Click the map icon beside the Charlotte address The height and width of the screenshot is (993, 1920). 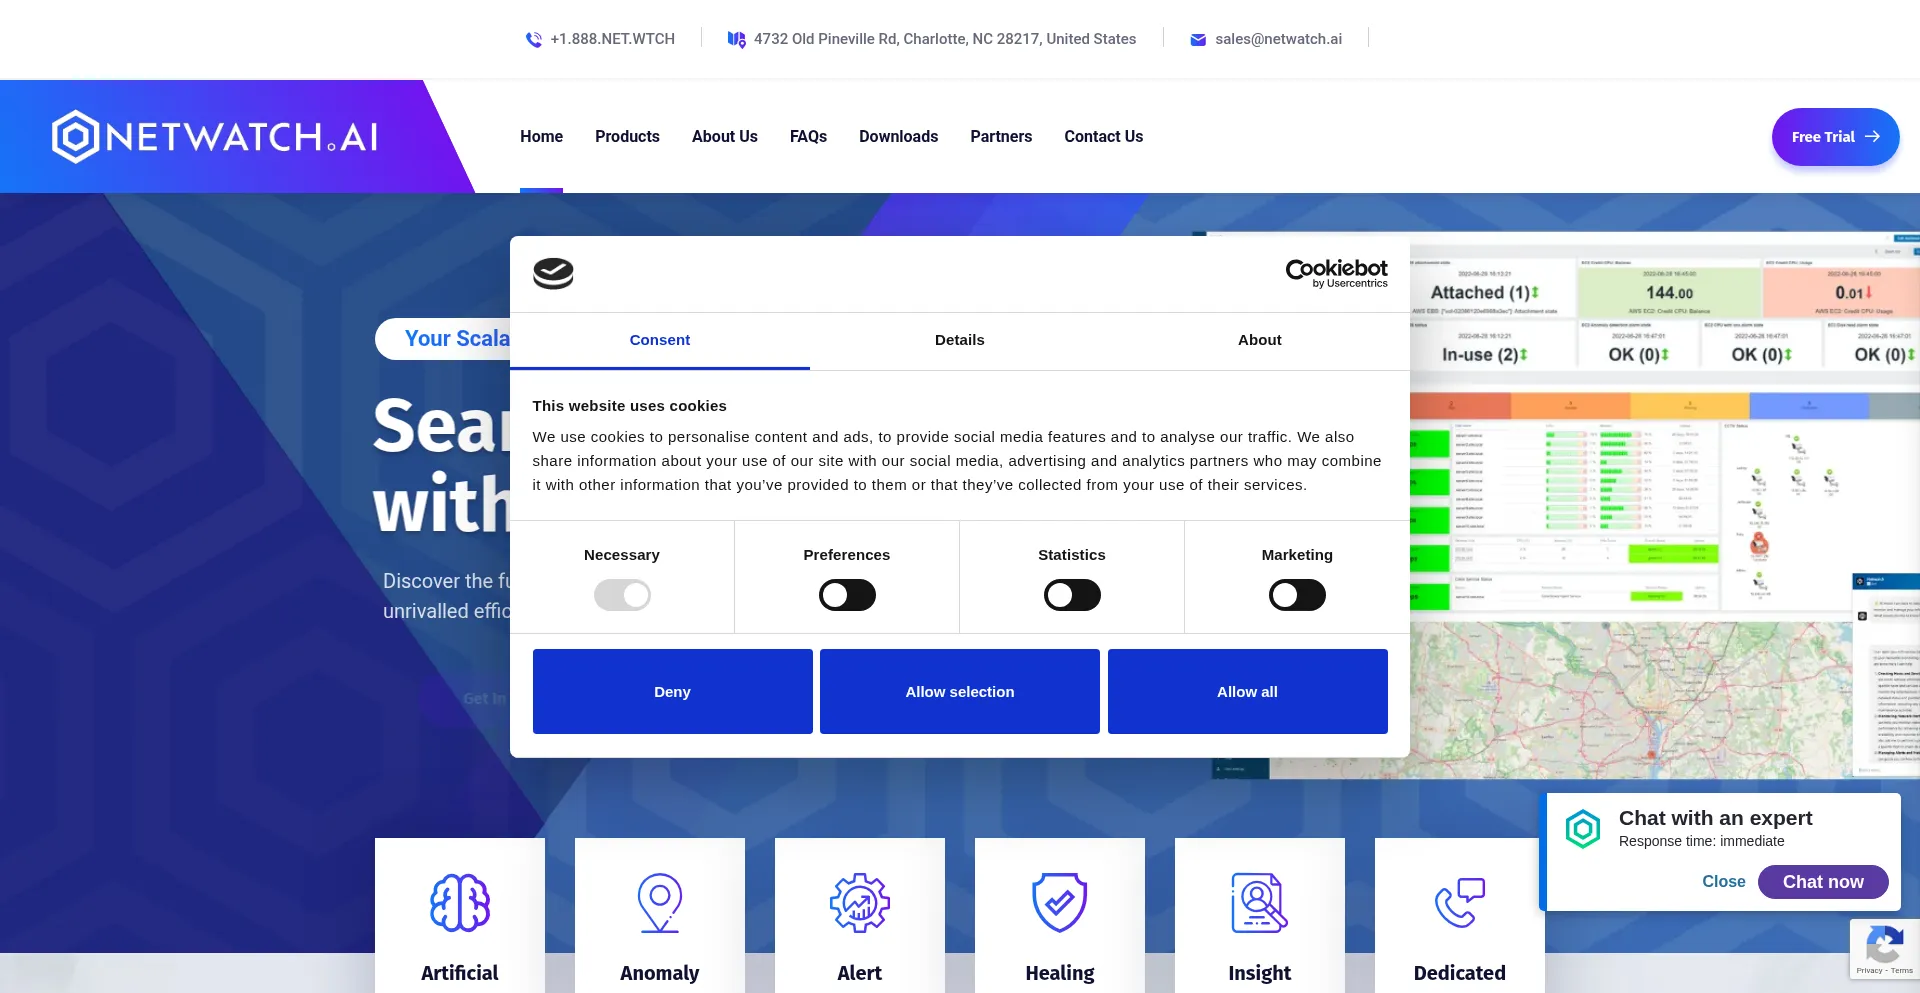click(736, 39)
